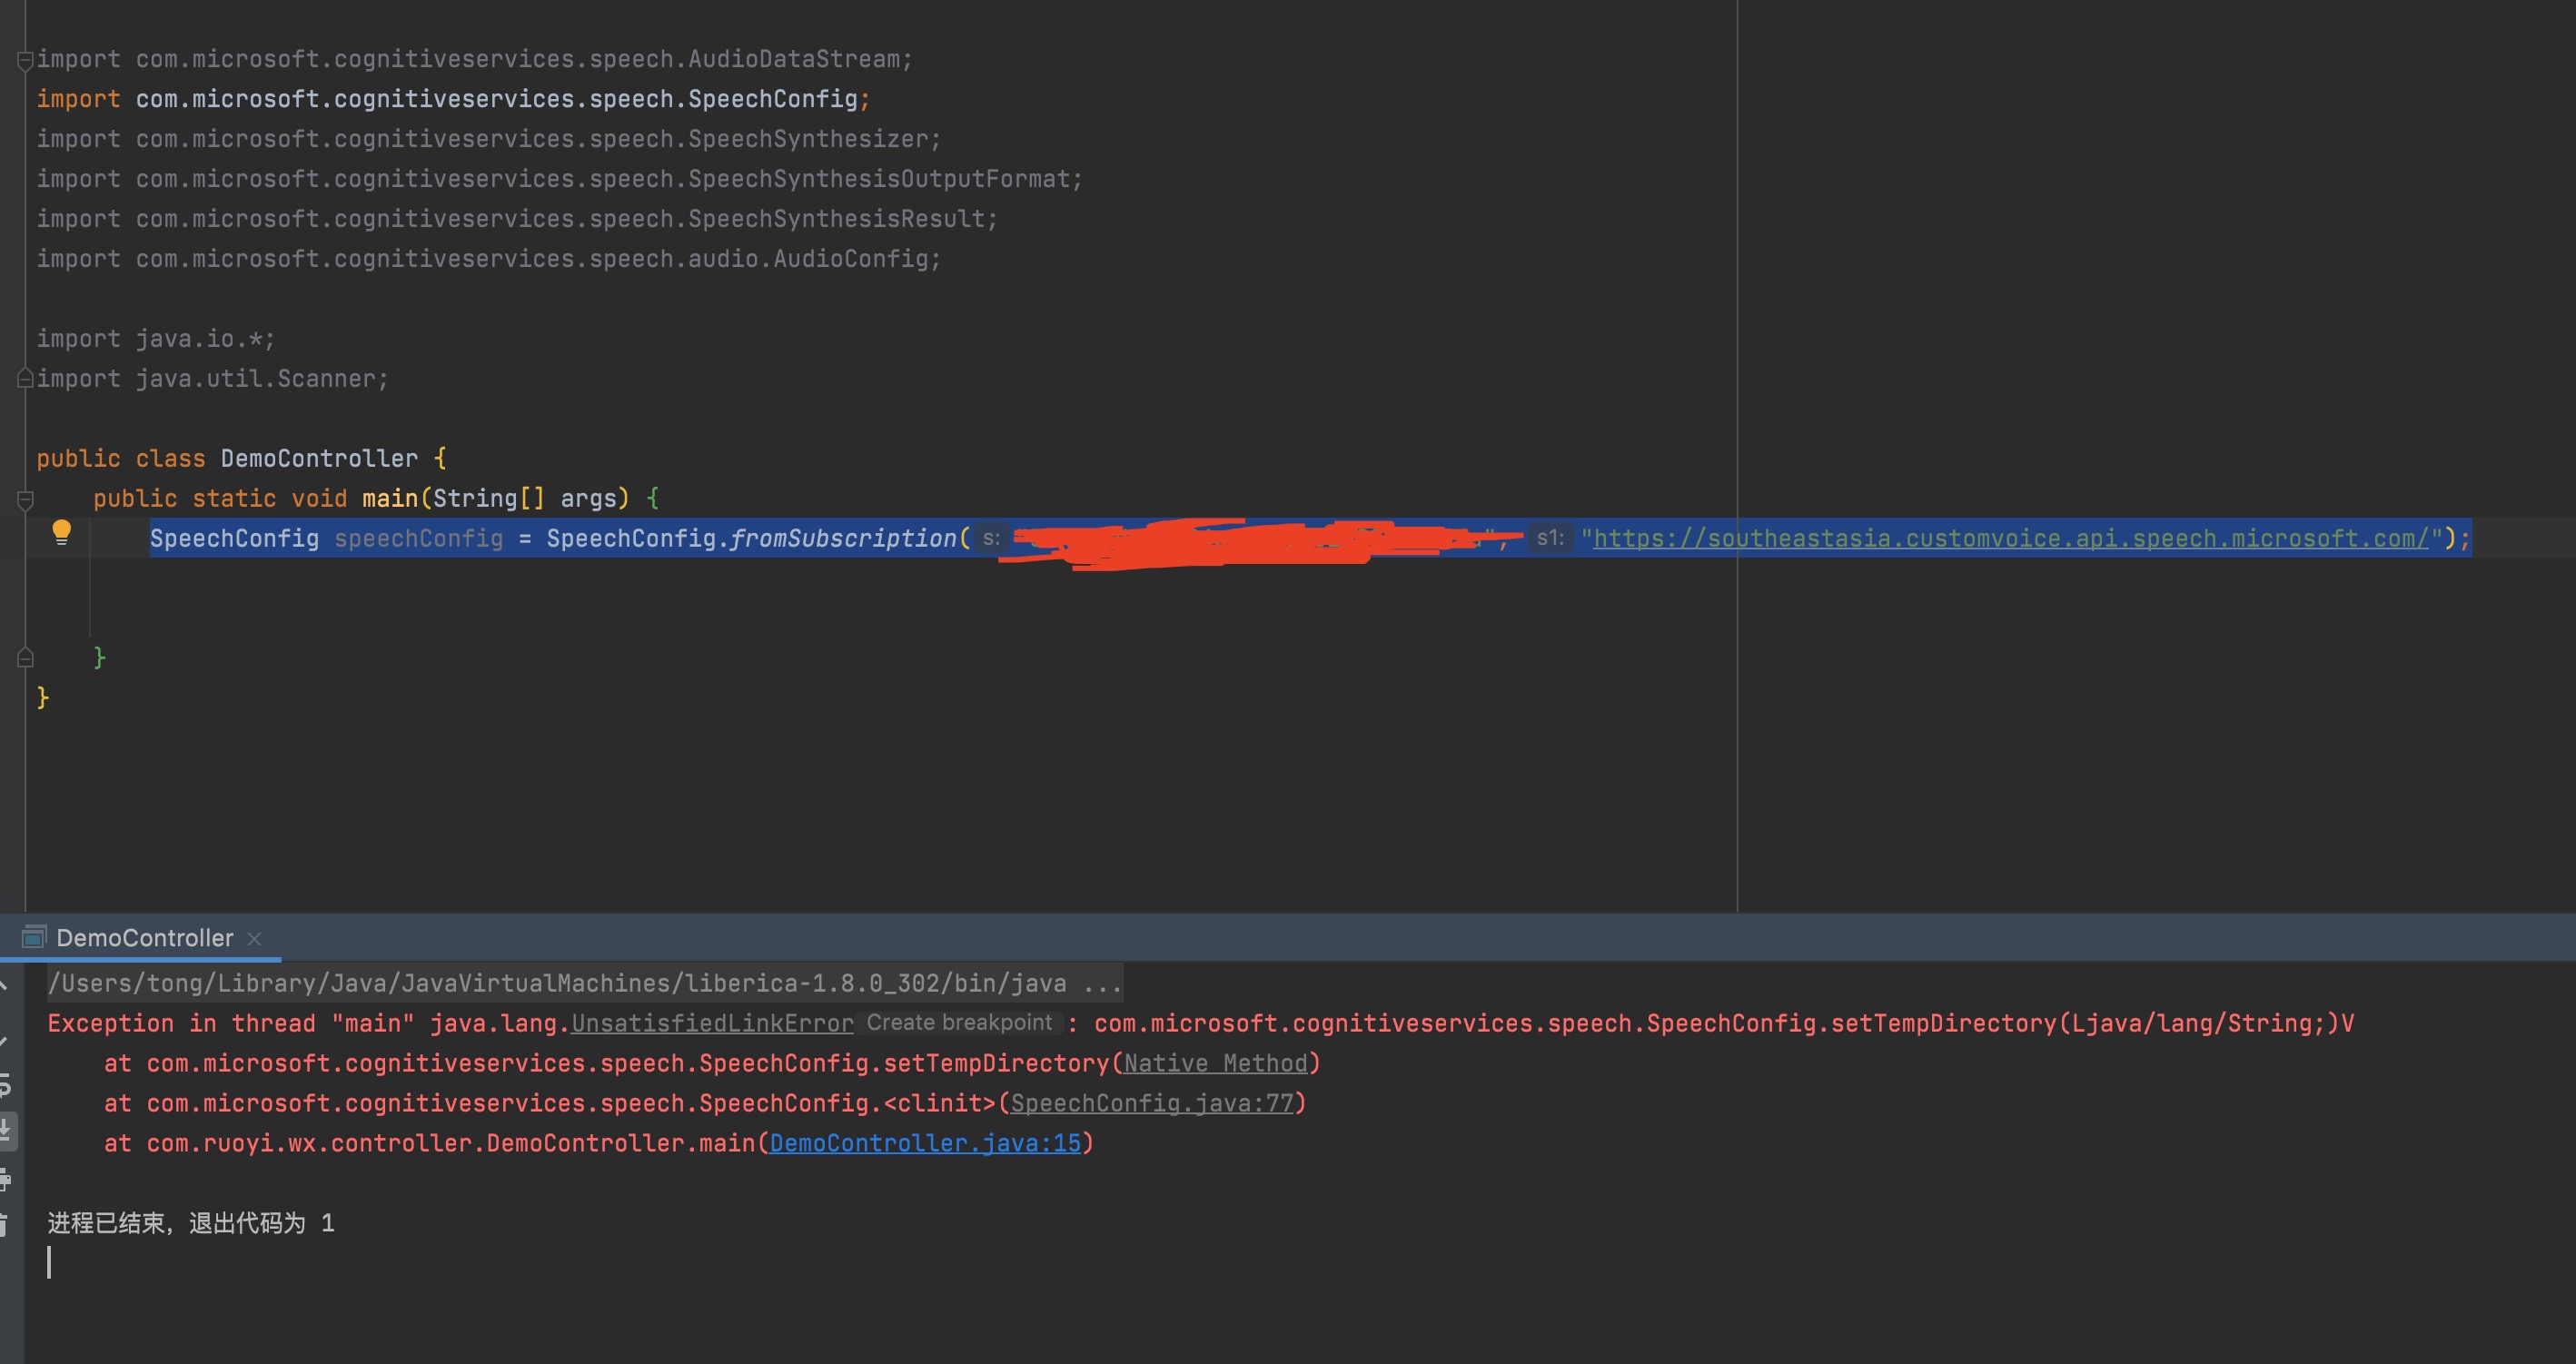Click import java.util.Scanner line
The image size is (2576, 1364).
pyautogui.click(x=212, y=379)
